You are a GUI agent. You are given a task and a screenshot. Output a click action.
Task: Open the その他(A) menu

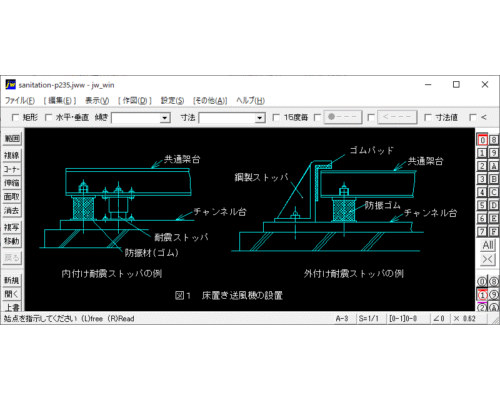[210, 100]
